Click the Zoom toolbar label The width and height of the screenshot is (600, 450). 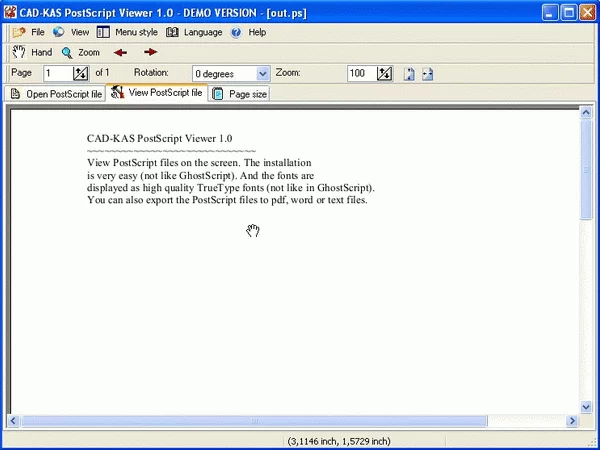click(89, 52)
